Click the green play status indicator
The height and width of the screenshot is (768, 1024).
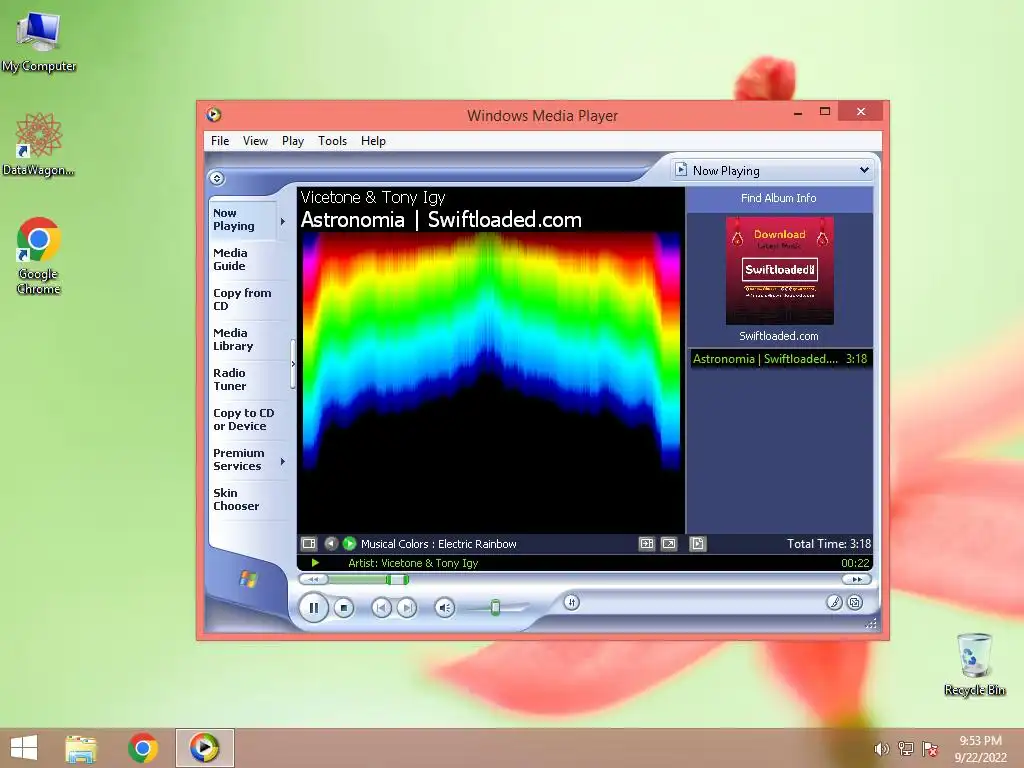[x=315, y=563]
